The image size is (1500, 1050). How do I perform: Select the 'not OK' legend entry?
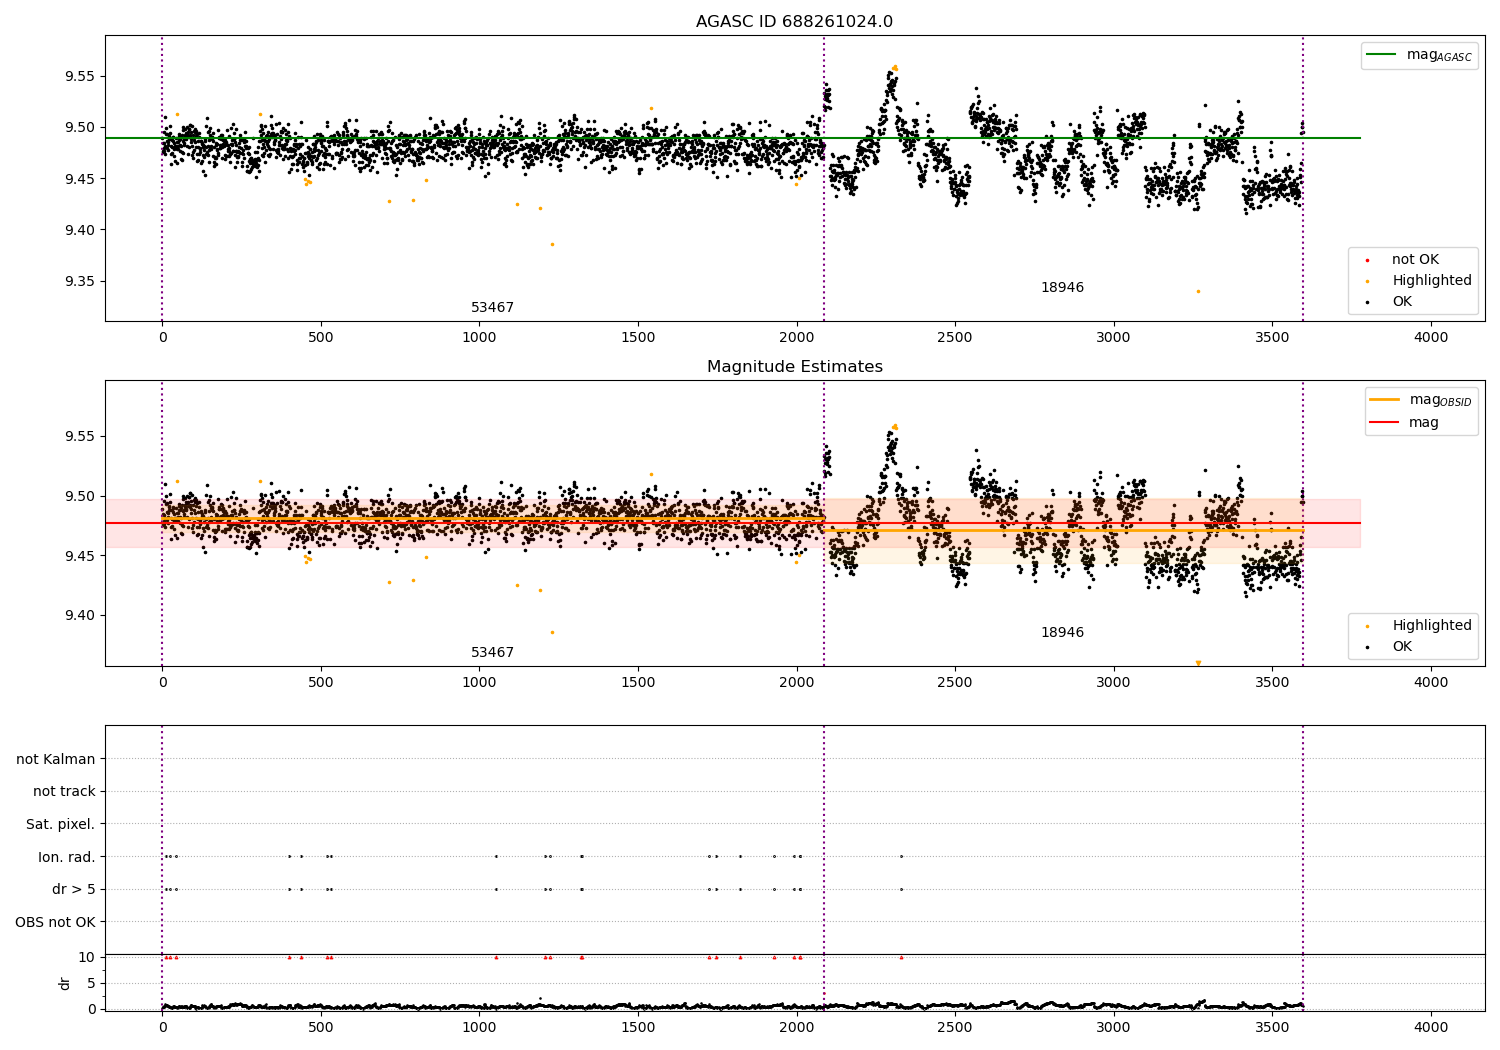coord(1415,260)
